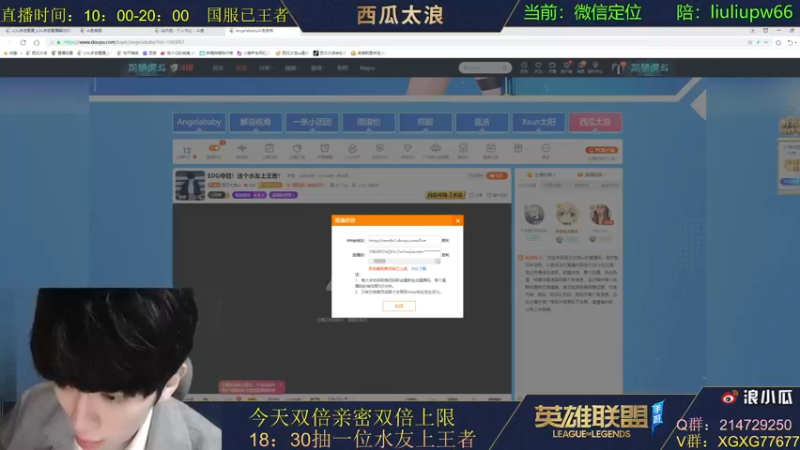Select the Xsun太阳 streamer tab
Viewport: 800px width, 450px height.
[538, 122]
